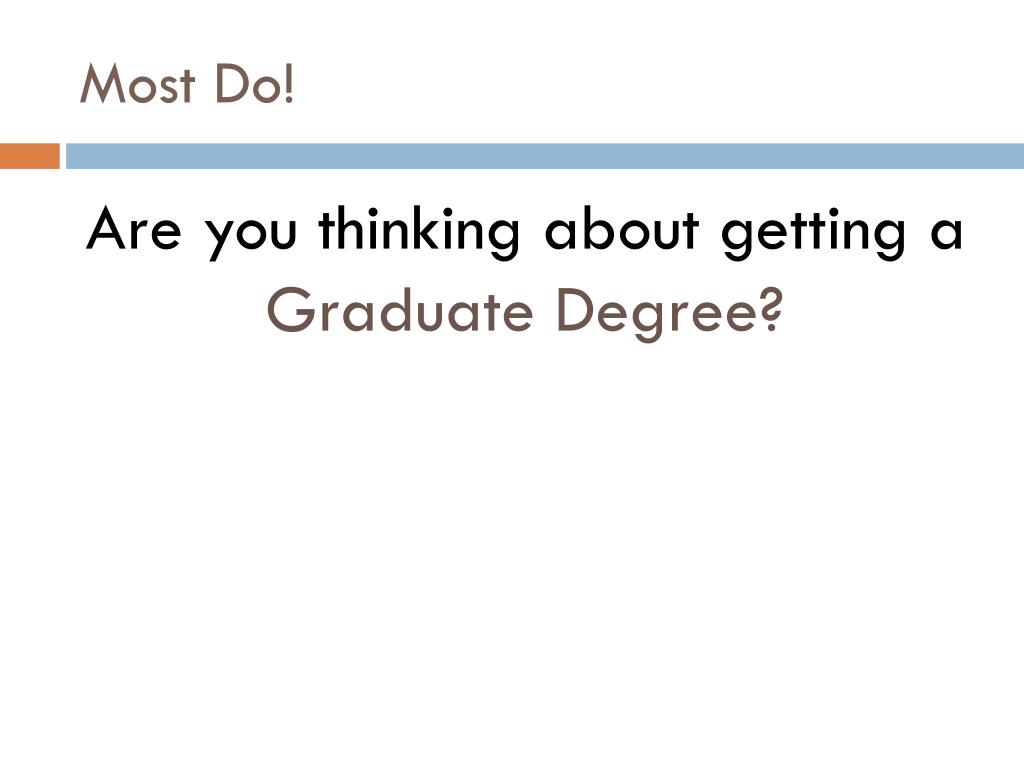Screen dimensions: 1024x768
Task: Click the word "Are" in the question
Action: (x=133, y=229)
